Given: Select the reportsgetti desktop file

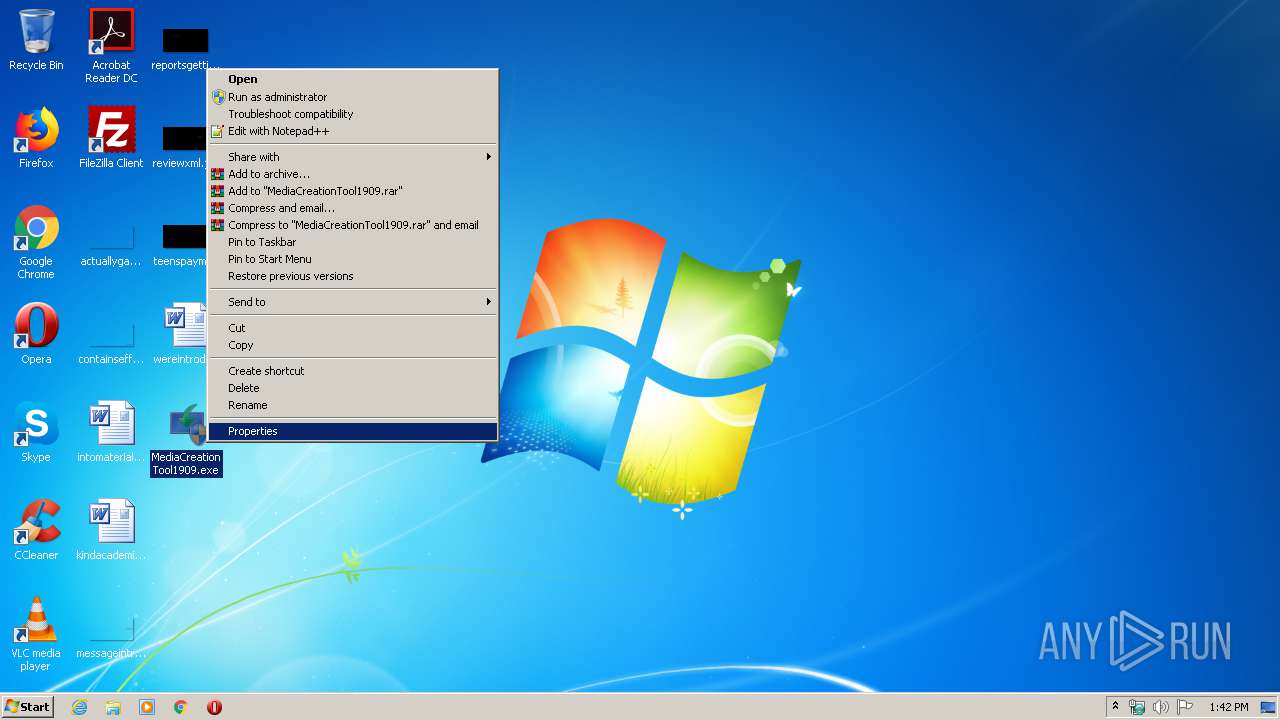Looking at the screenshot, I should tap(185, 50).
